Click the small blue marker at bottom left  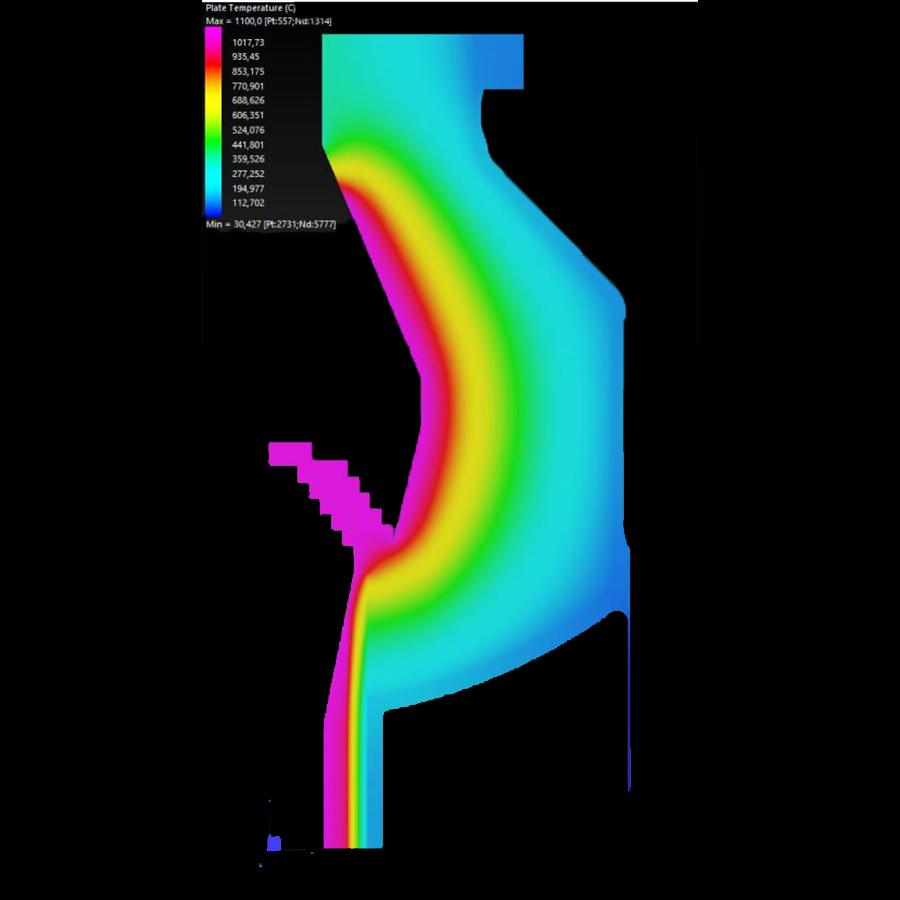tap(274, 843)
